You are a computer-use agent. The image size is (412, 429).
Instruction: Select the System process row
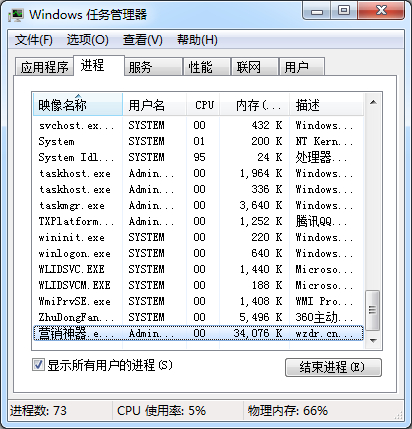[198, 141]
